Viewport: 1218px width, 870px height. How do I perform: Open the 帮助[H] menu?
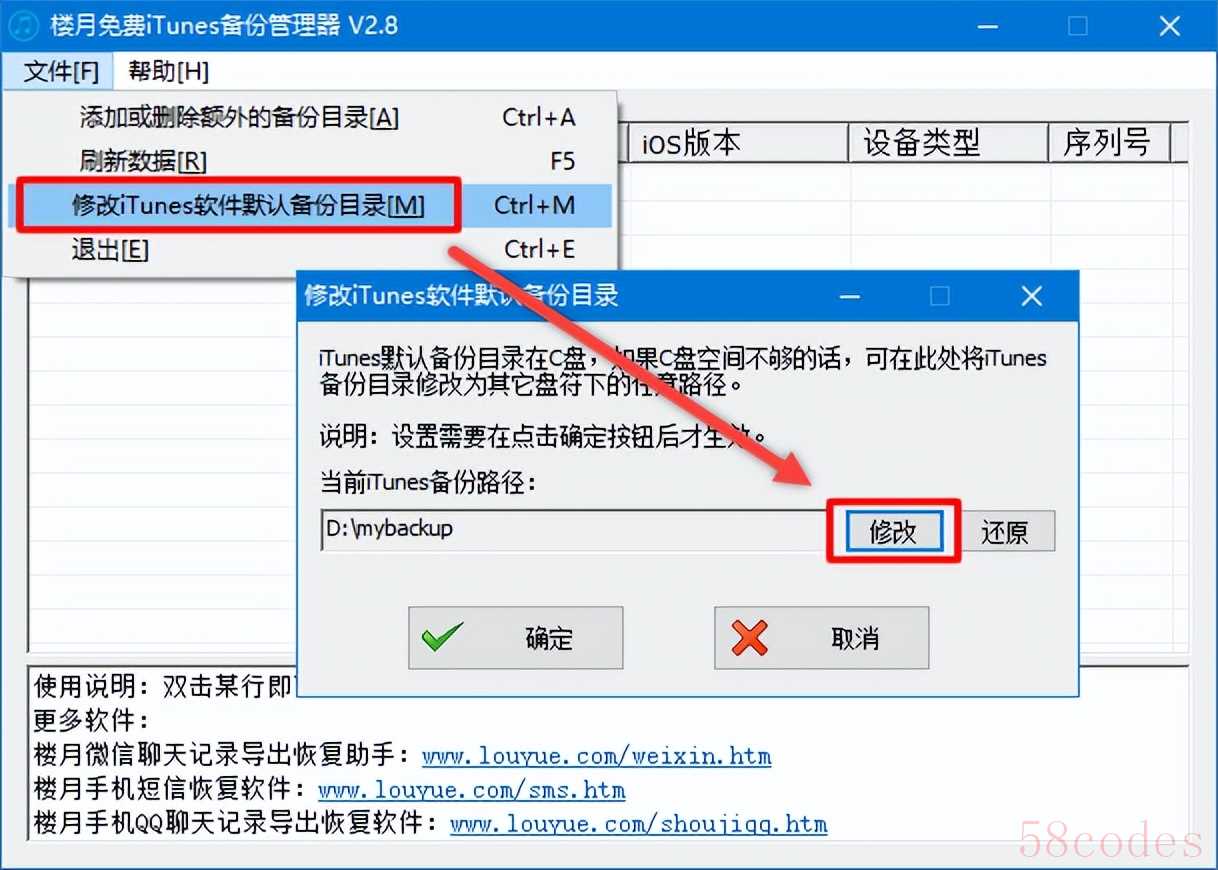tap(168, 72)
